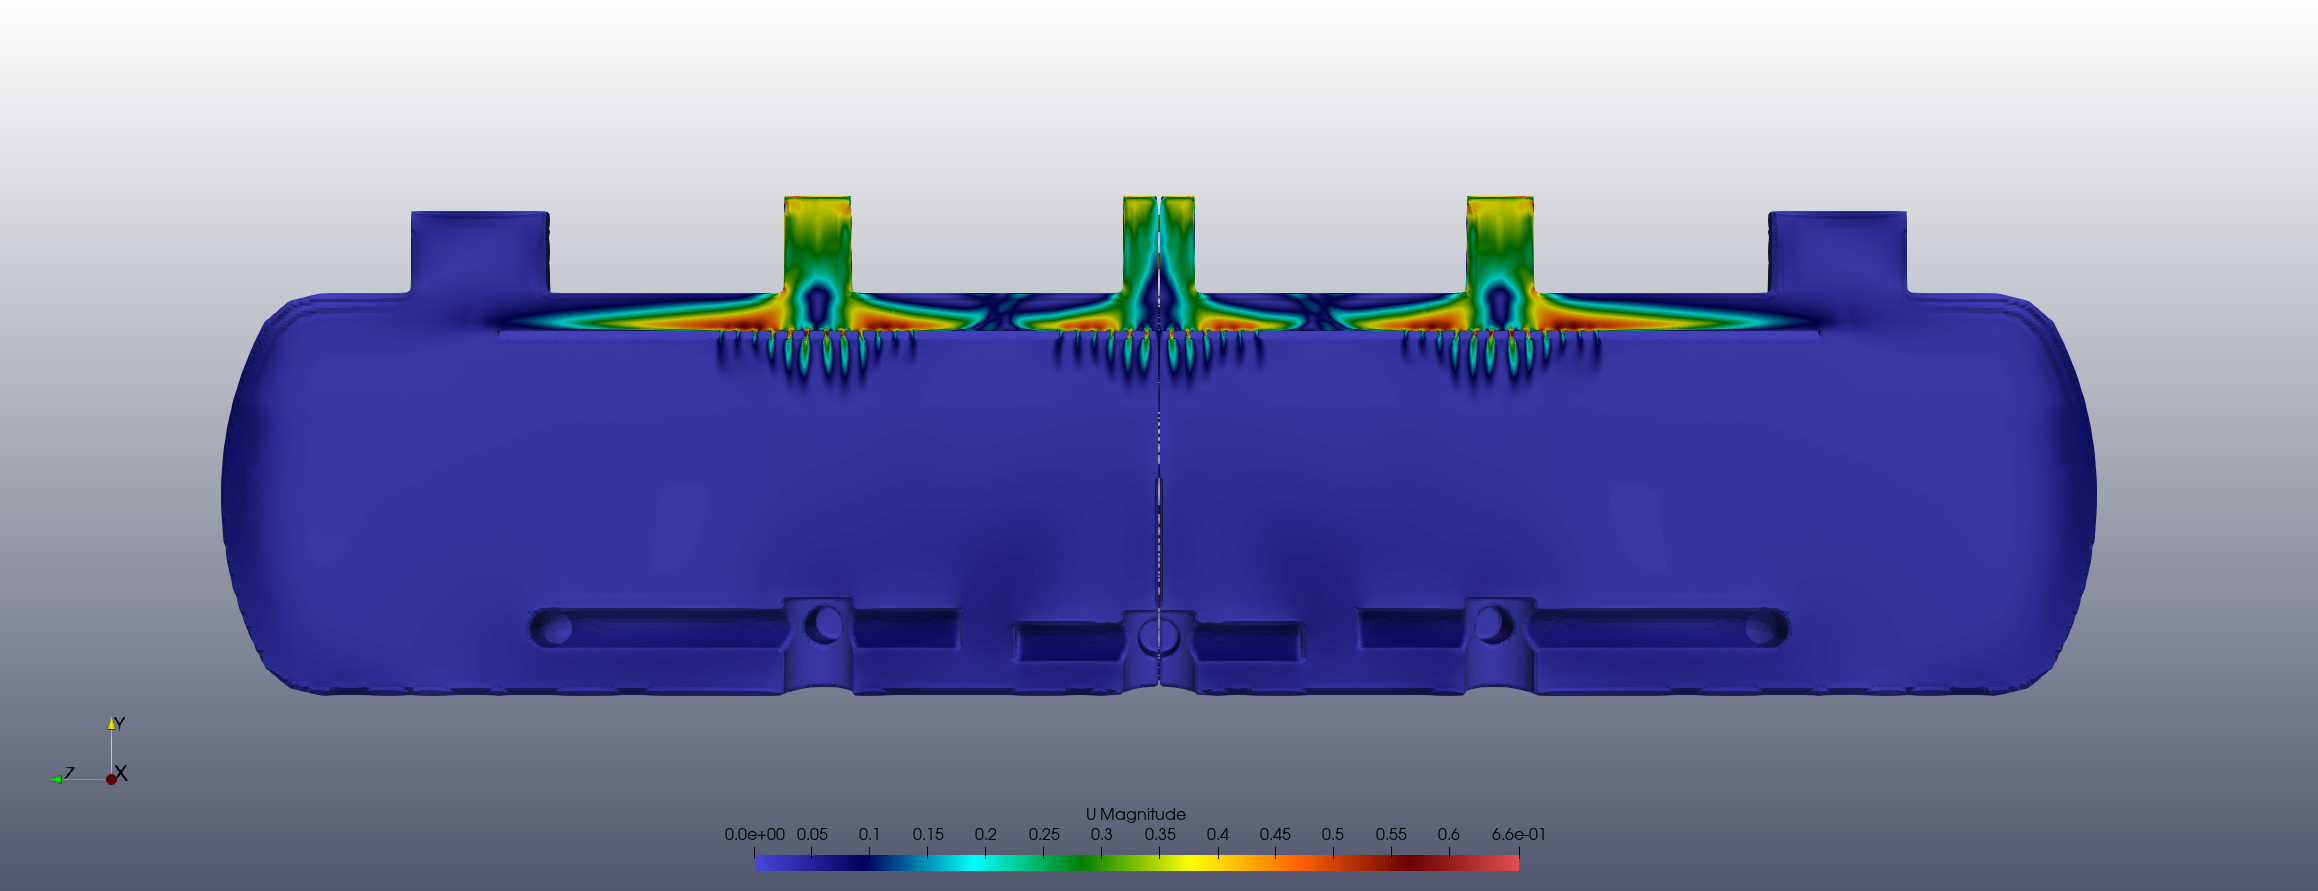Image resolution: width=2318 pixels, height=891 pixels.
Task: Click the 0.25 legend tick label
Action: coord(1044,834)
